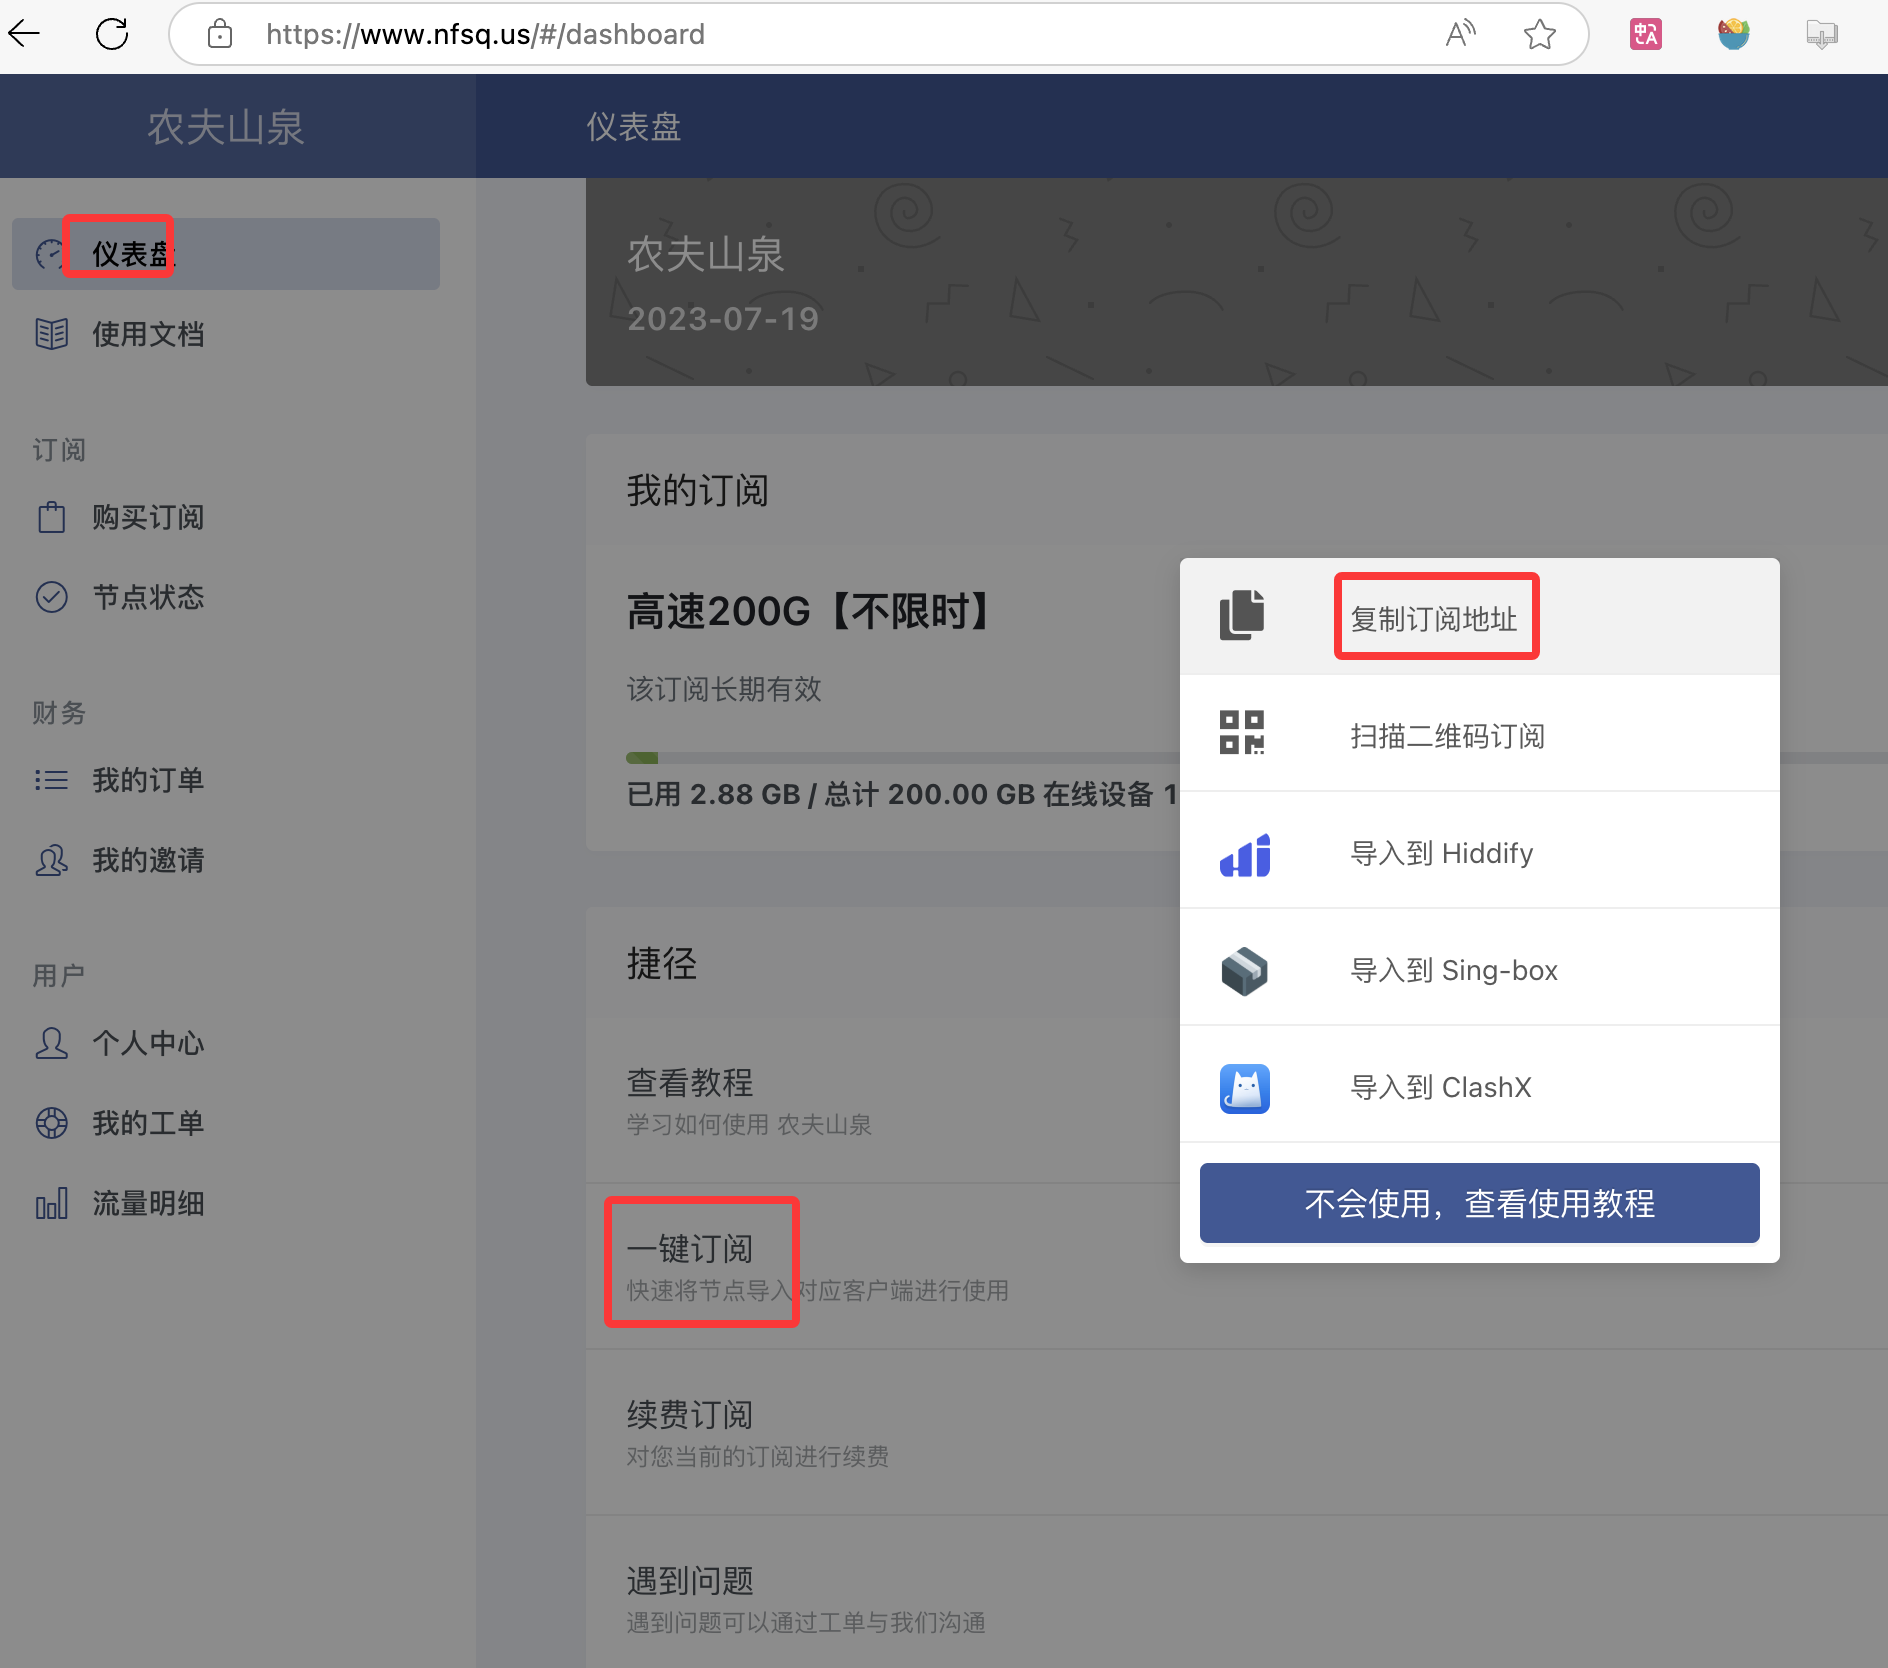
Task: Click the favorites star icon
Action: 1539,35
